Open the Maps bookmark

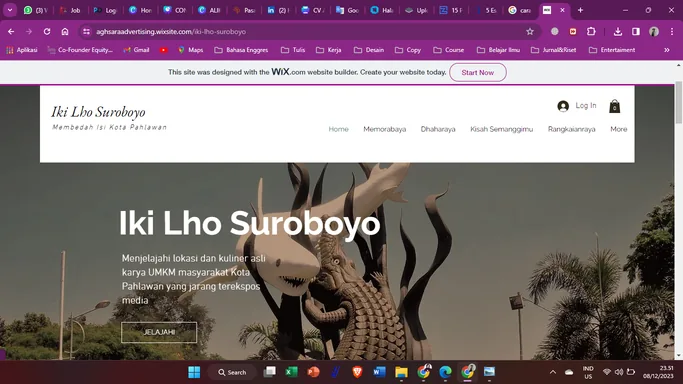tap(191, 50)
